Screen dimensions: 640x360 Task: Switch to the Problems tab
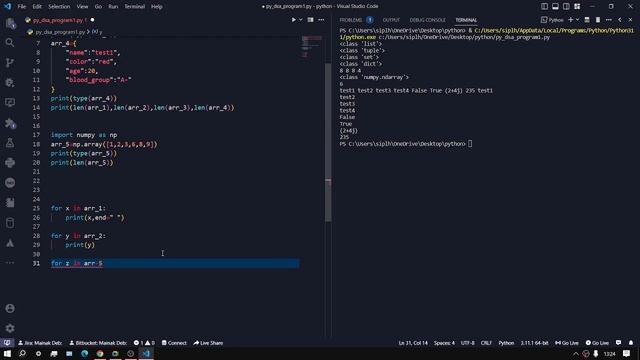click(x=351, y=20)
